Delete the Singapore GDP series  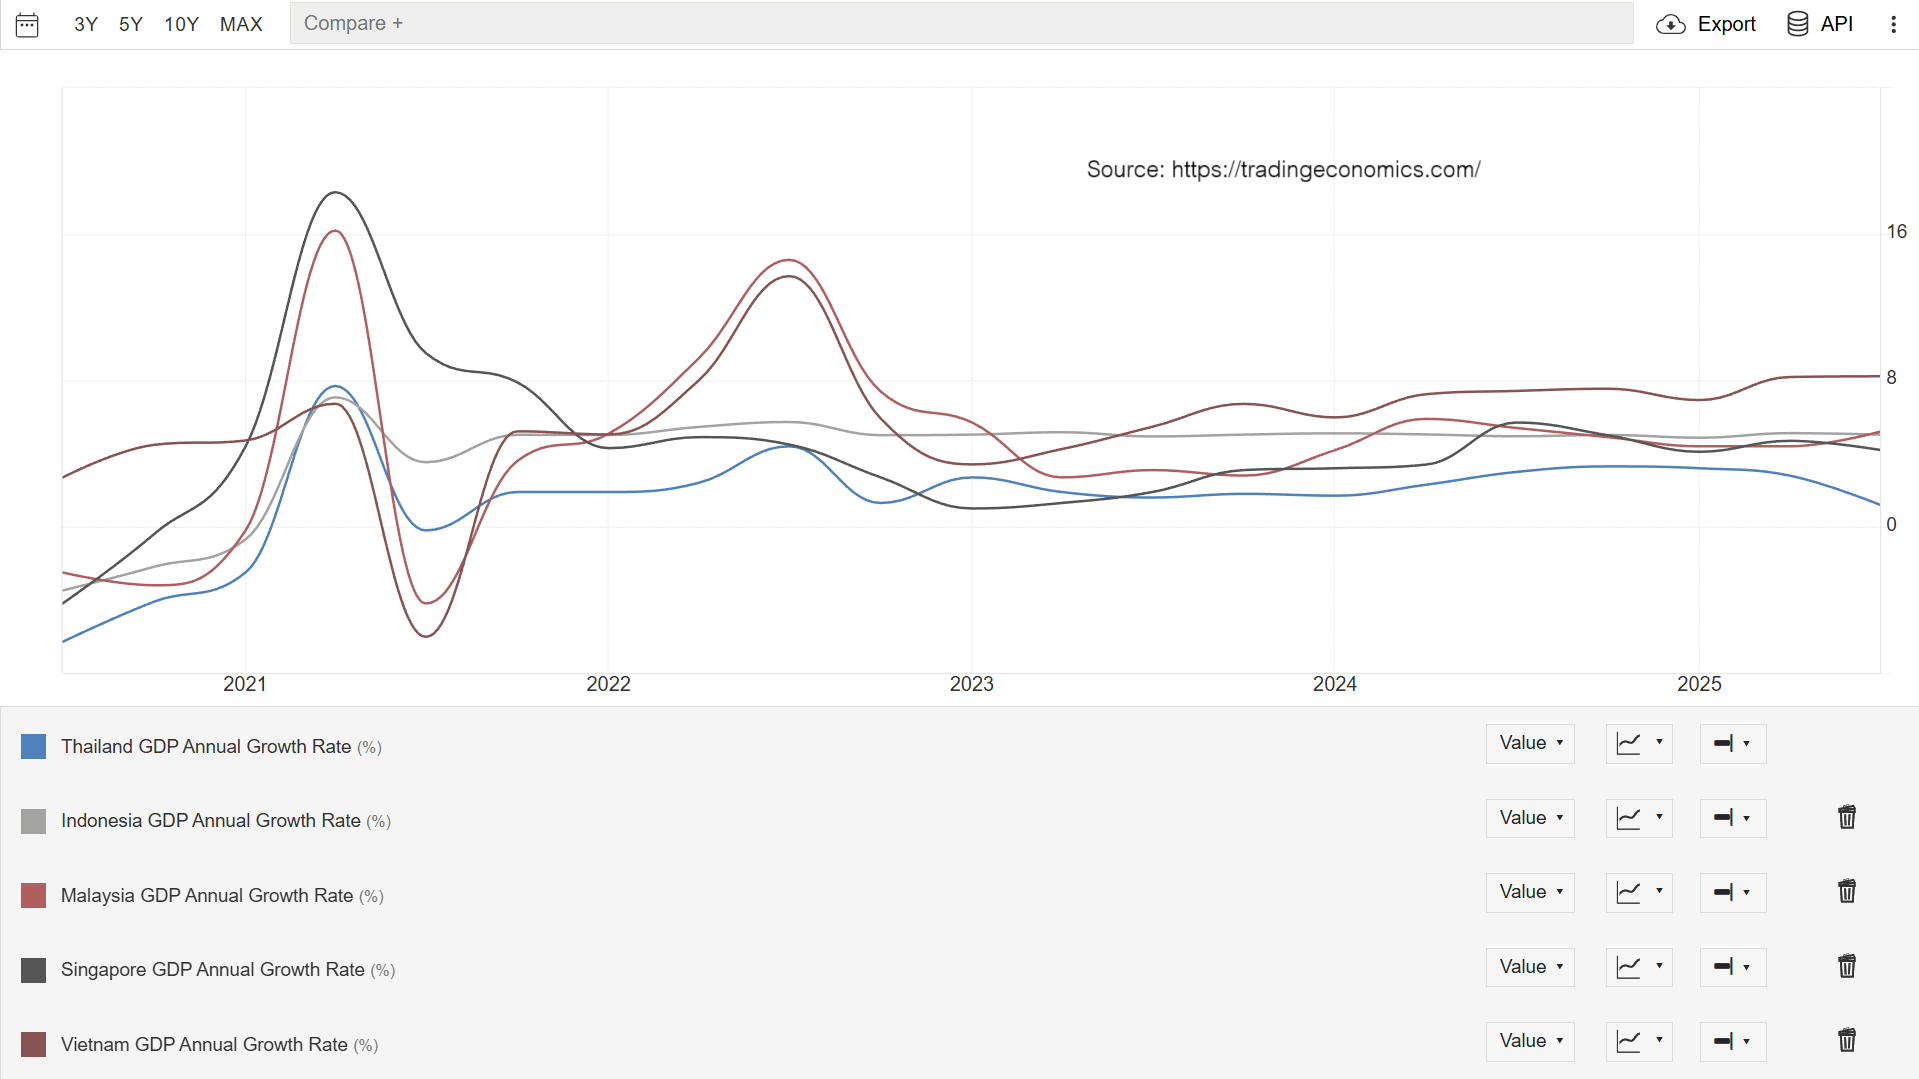(x=1846, y=967)
